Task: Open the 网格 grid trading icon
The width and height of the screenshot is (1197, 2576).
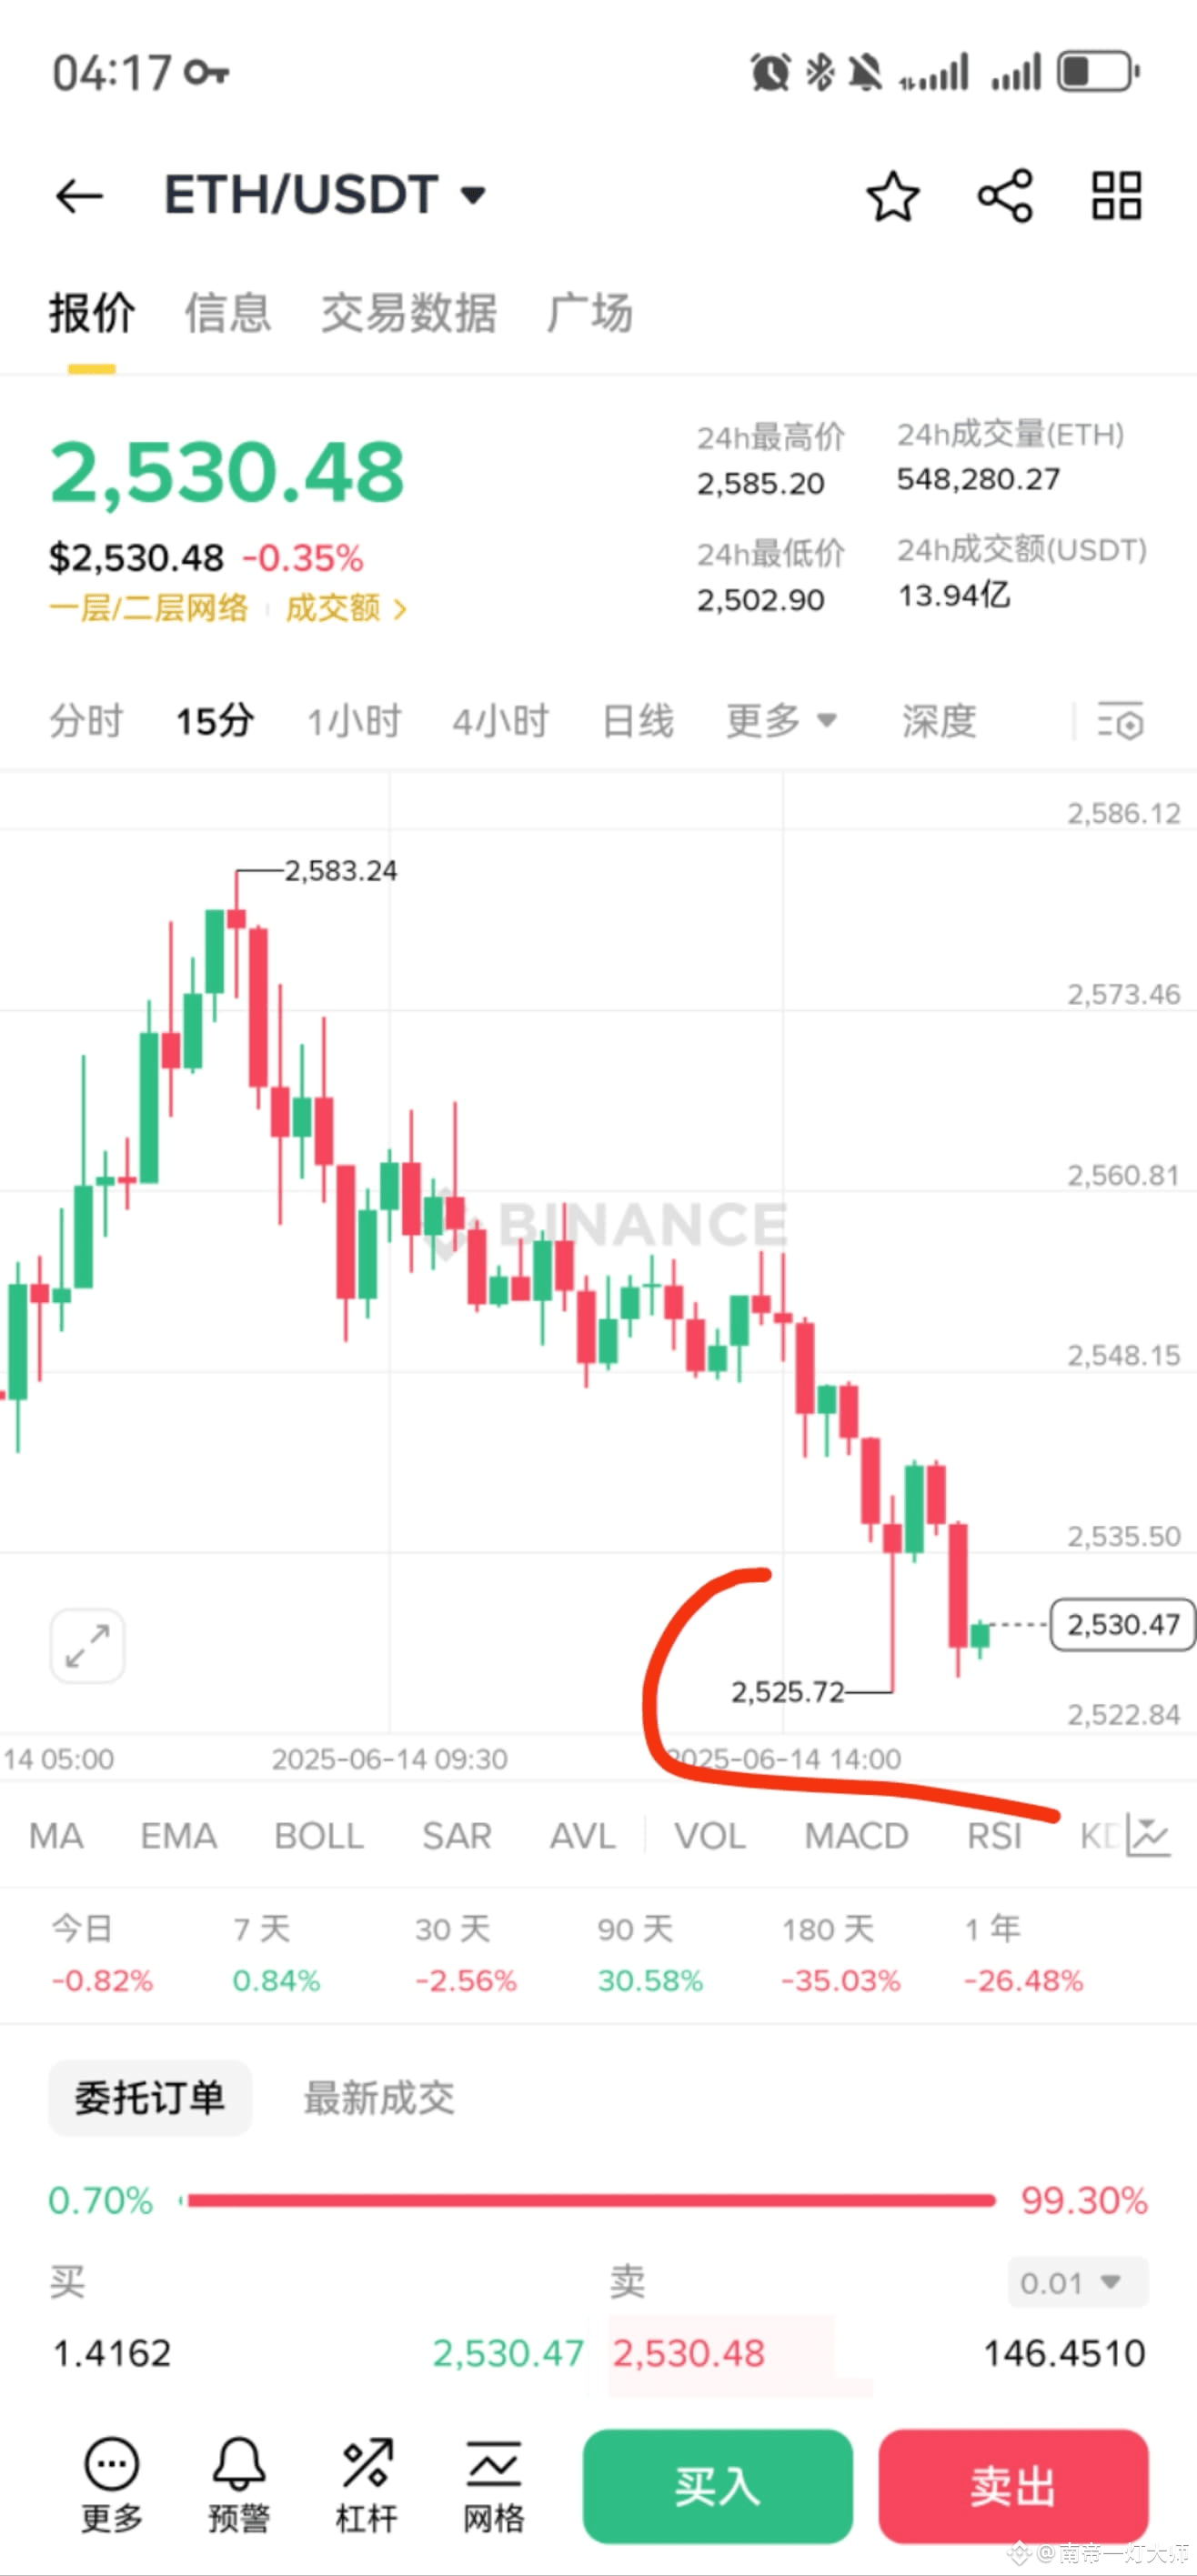Action: (493, 2484)
